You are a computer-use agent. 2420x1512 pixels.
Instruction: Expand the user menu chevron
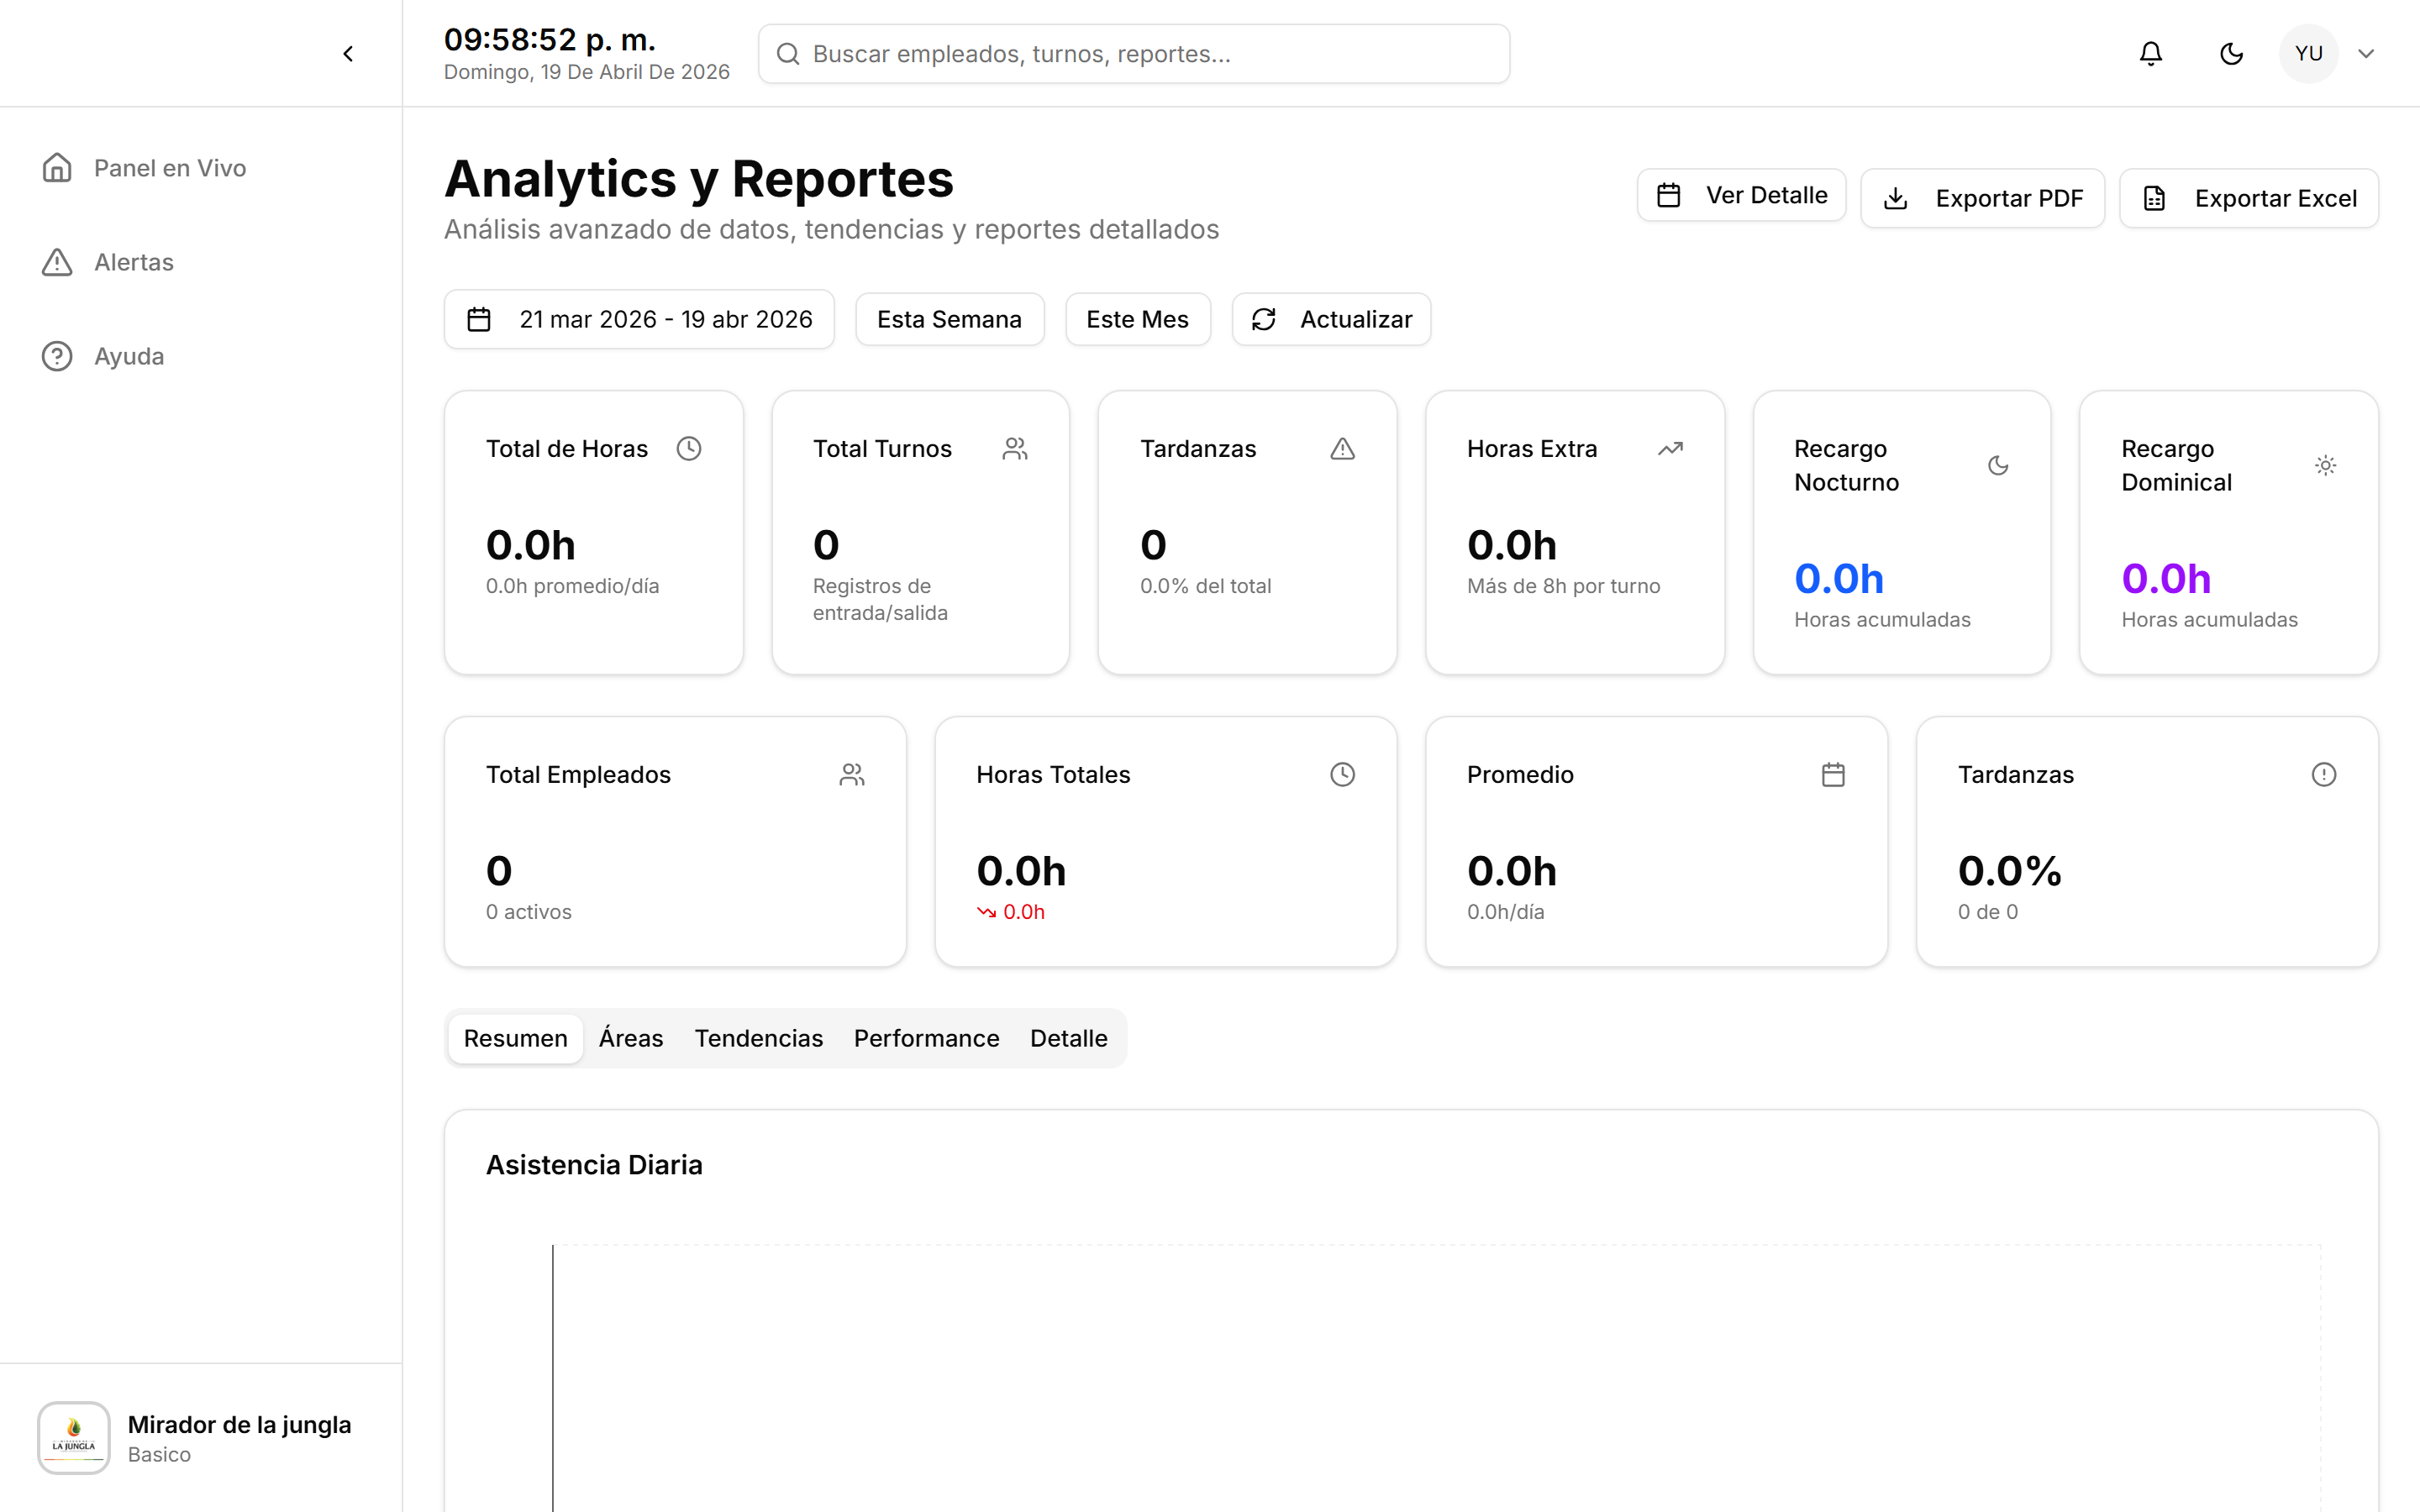point(2366,54)
